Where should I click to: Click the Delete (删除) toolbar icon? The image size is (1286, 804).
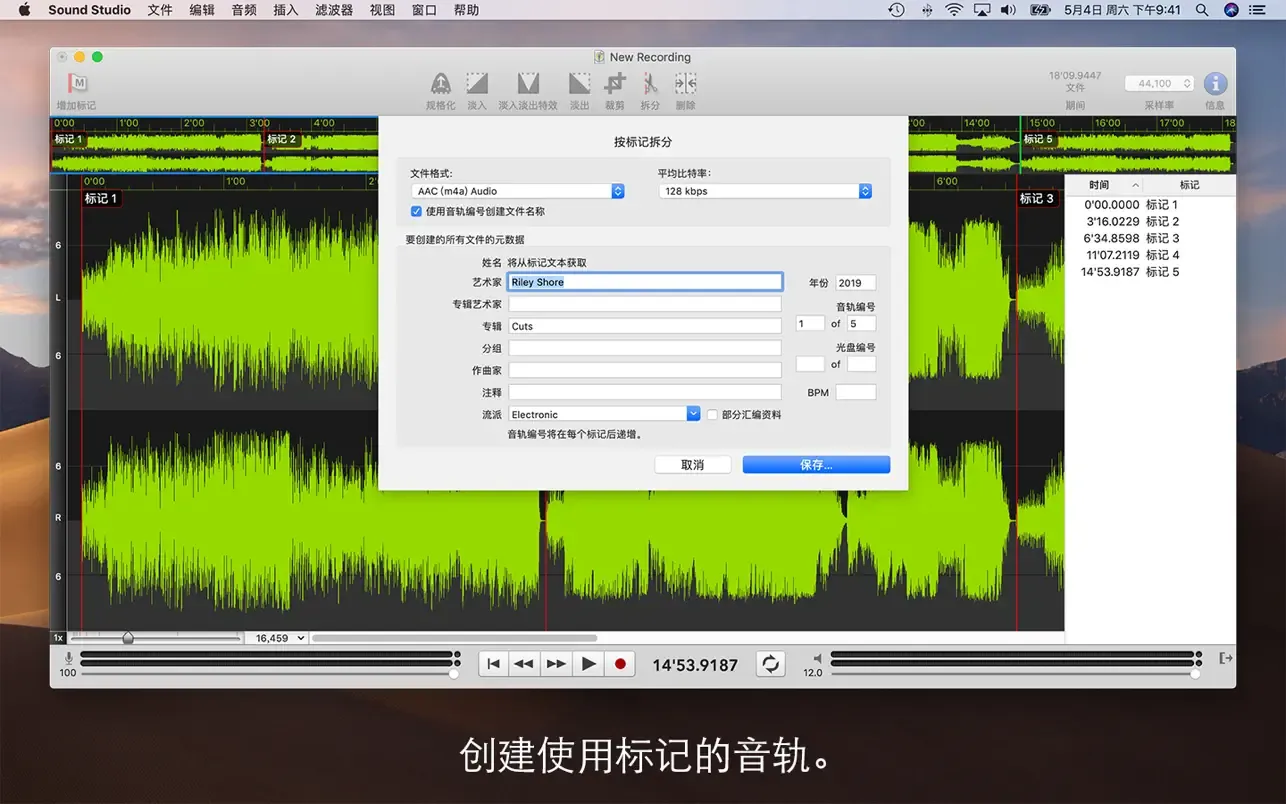(x=686, y=84)
